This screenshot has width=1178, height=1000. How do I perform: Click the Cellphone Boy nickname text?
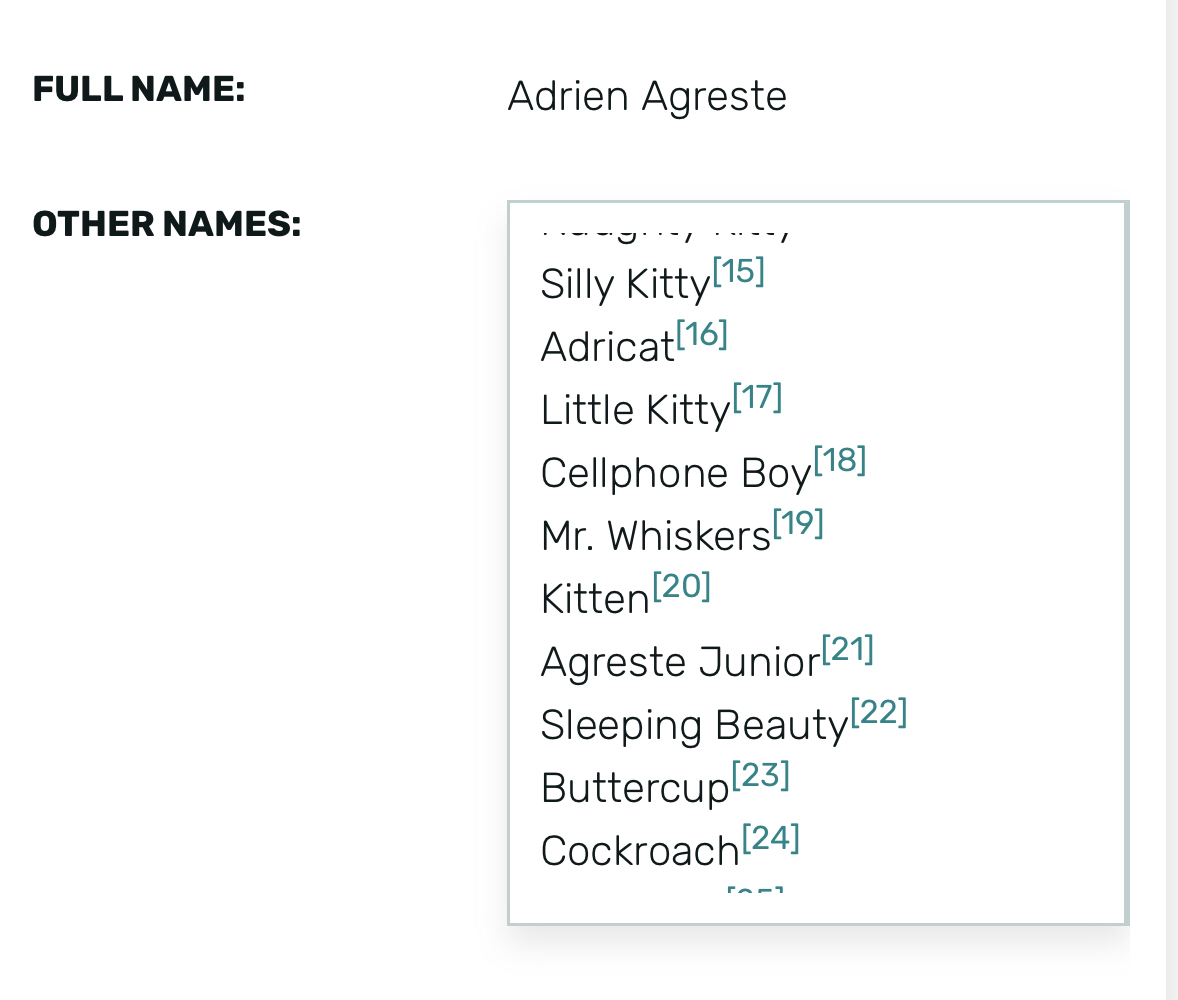point(675,474)
